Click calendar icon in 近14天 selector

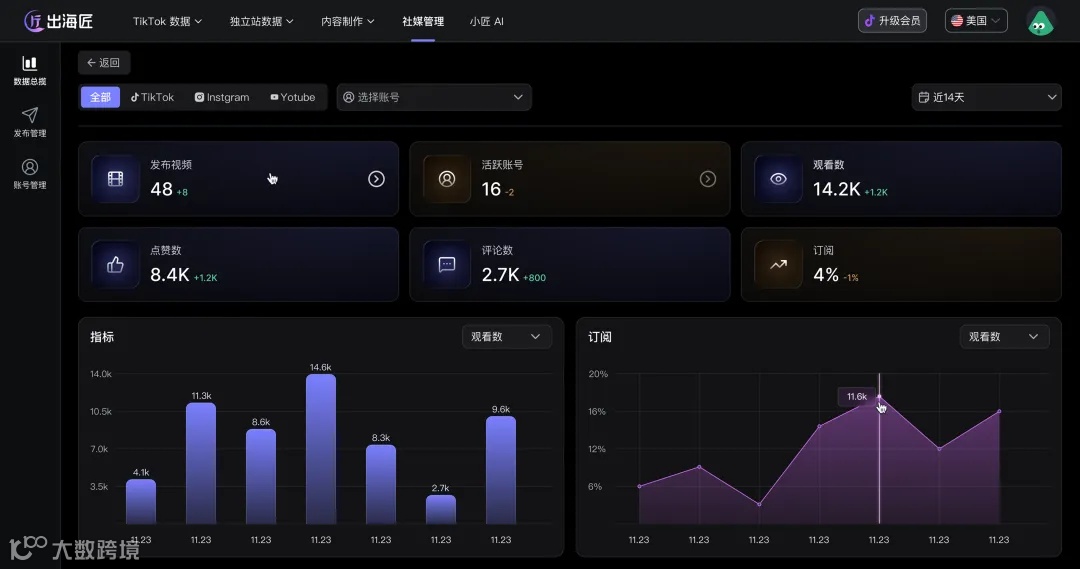pyautogui.click(x=924, y=97)
